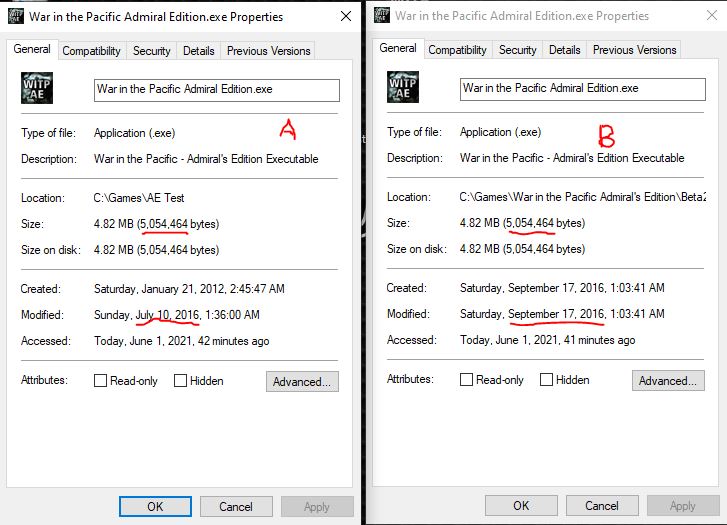Click title bar app icon of right Properties window
Viewport: 727px width, 525px height.
pyautogui.click(x=382, y=15)
